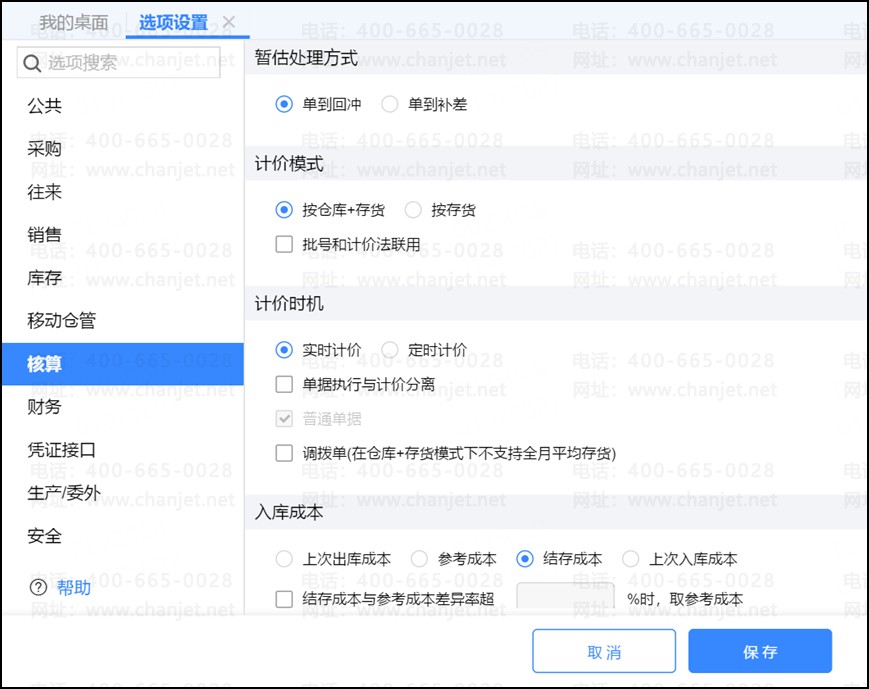The image size is (869, 689).
Task: Click the 取消 button
Action: 604,651
